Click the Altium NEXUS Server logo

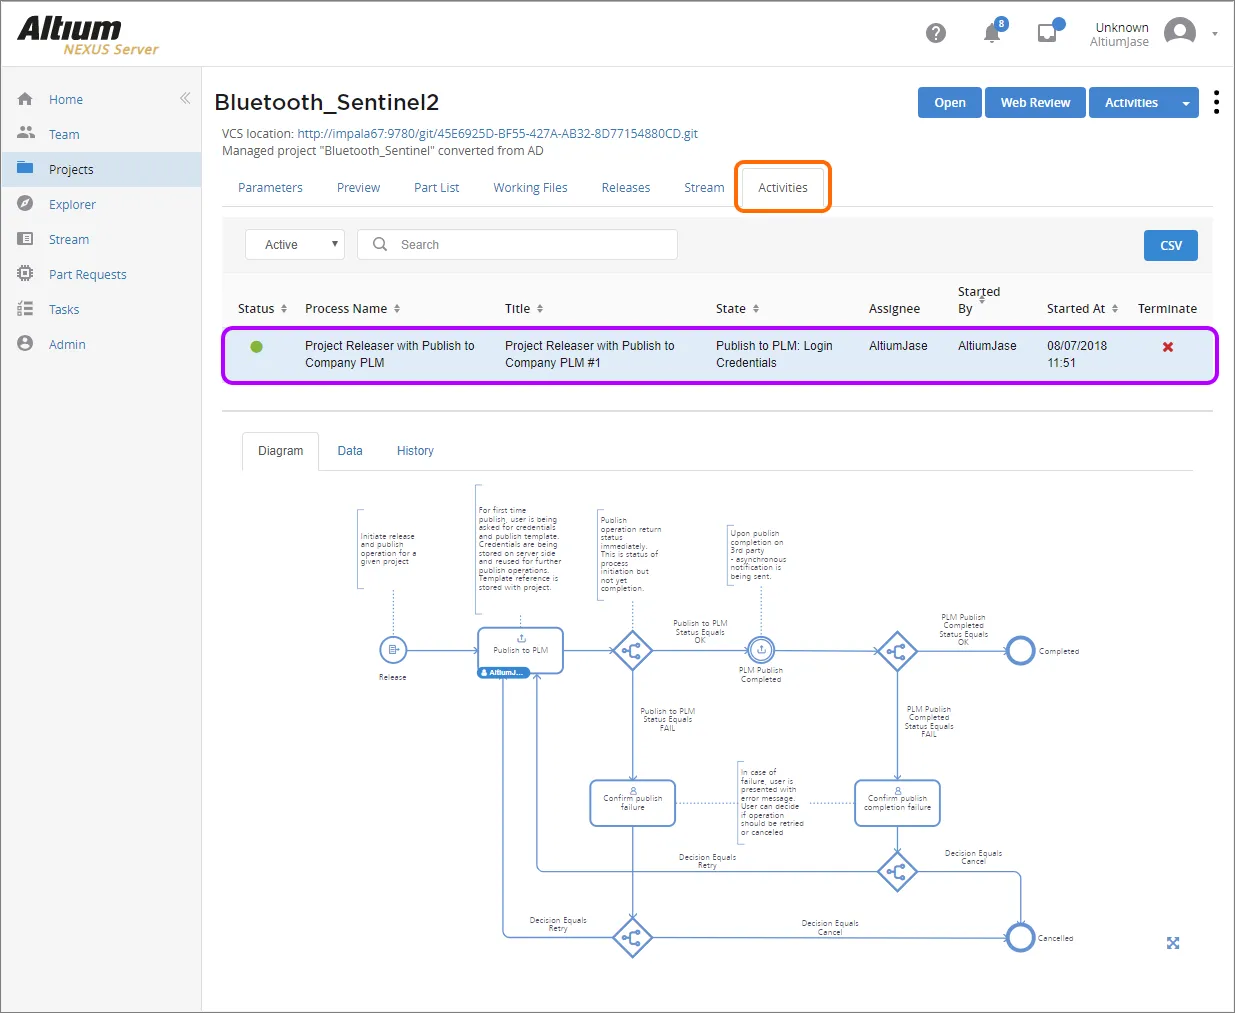point(88,36)
